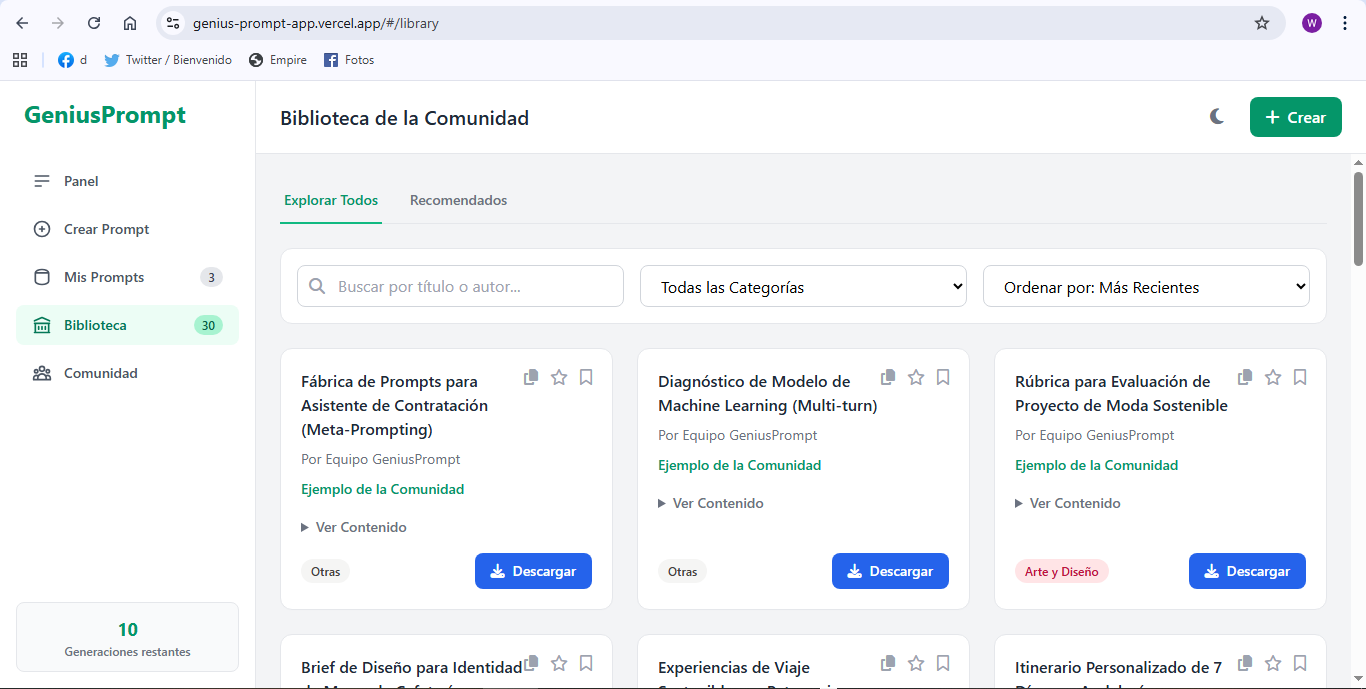Viewport: 1366px width, 689px height.
Task: Copy the Fábrica de Prompts card content
Action: [531, 377]
